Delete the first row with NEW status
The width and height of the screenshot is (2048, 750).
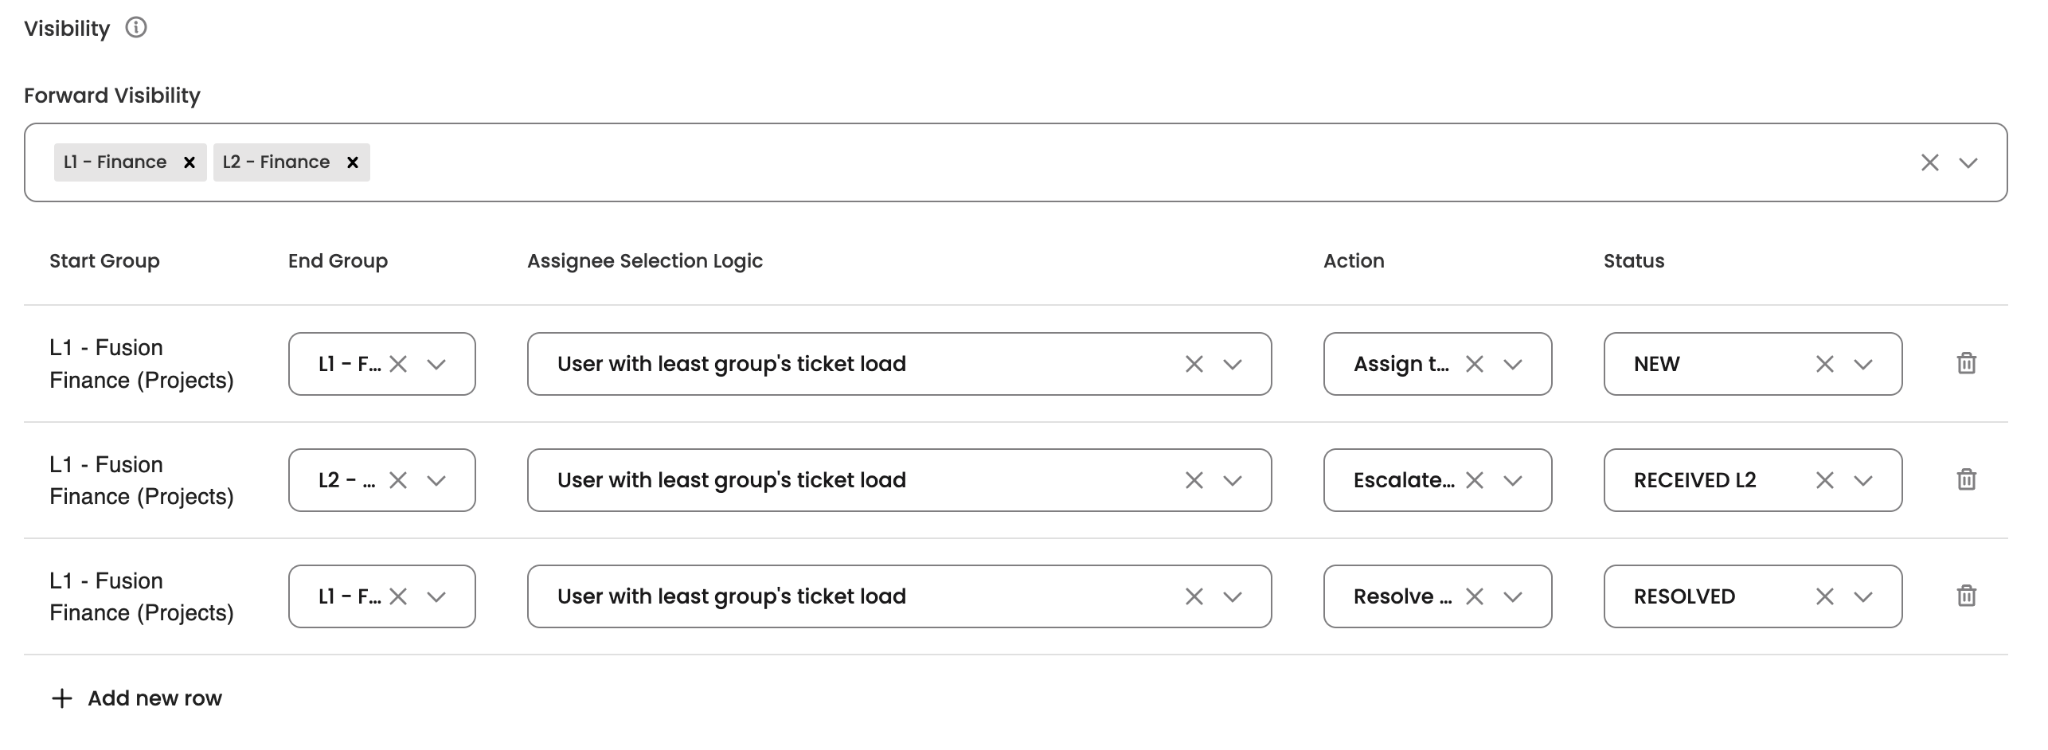point(1966,363)
